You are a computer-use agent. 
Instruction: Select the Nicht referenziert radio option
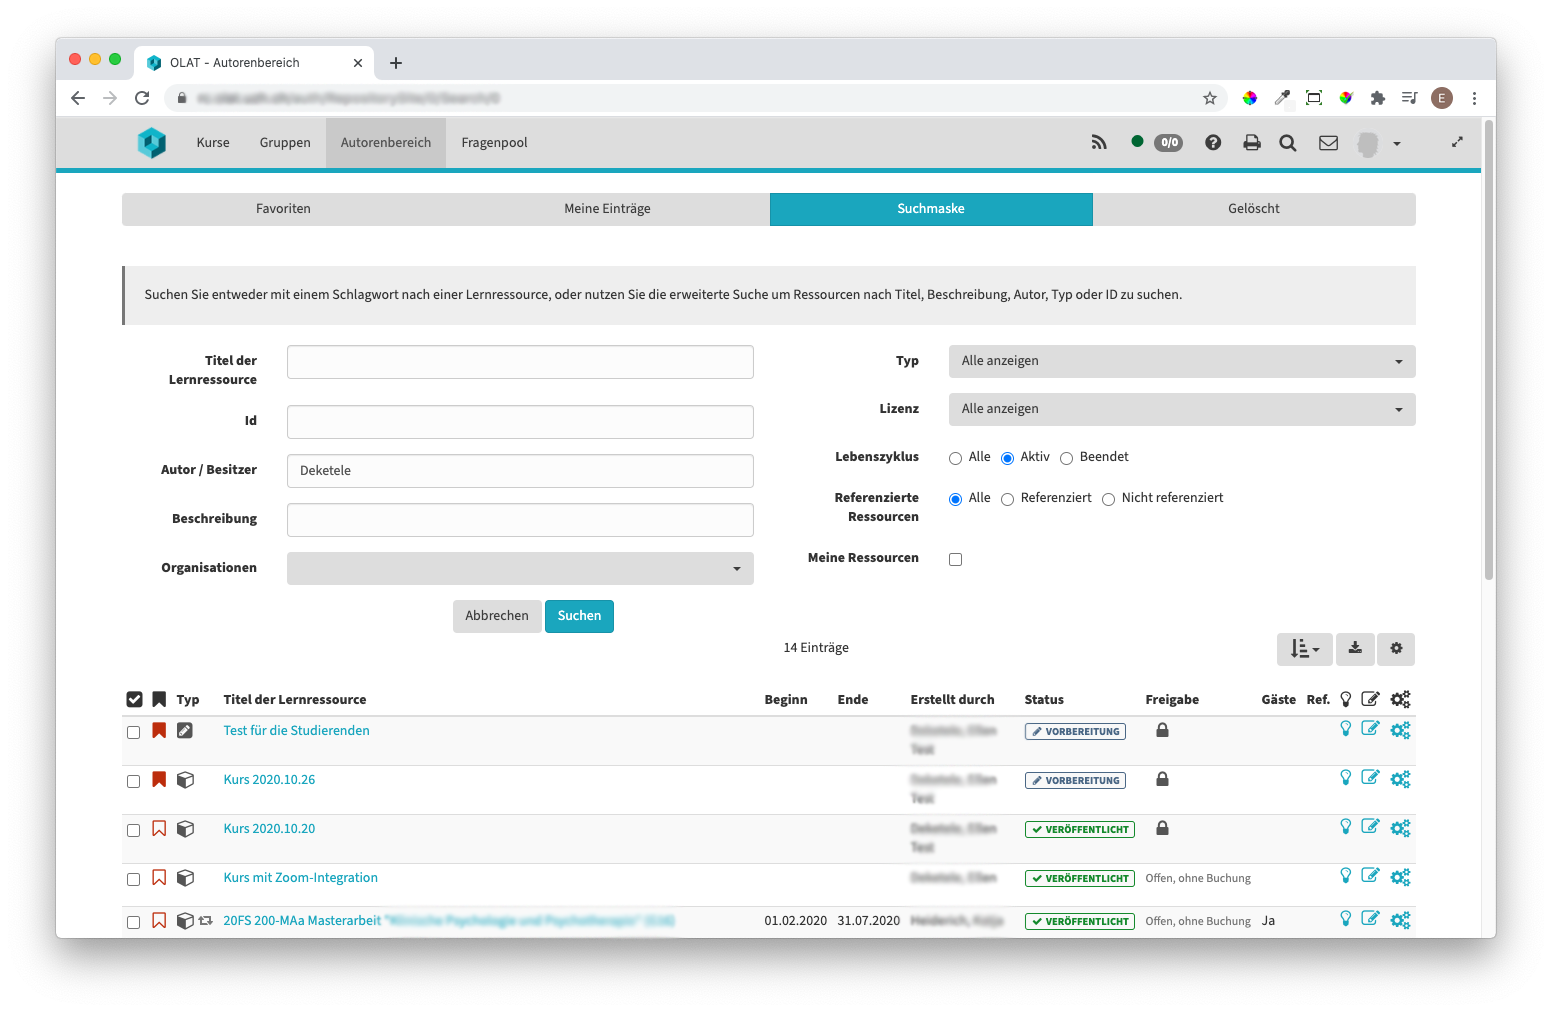pos(1108,499)
